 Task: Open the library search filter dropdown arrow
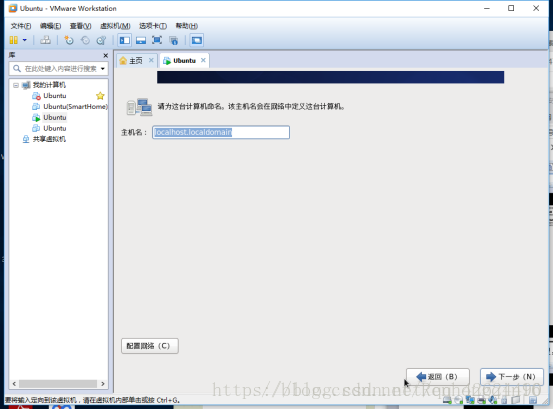click(103, 68)
